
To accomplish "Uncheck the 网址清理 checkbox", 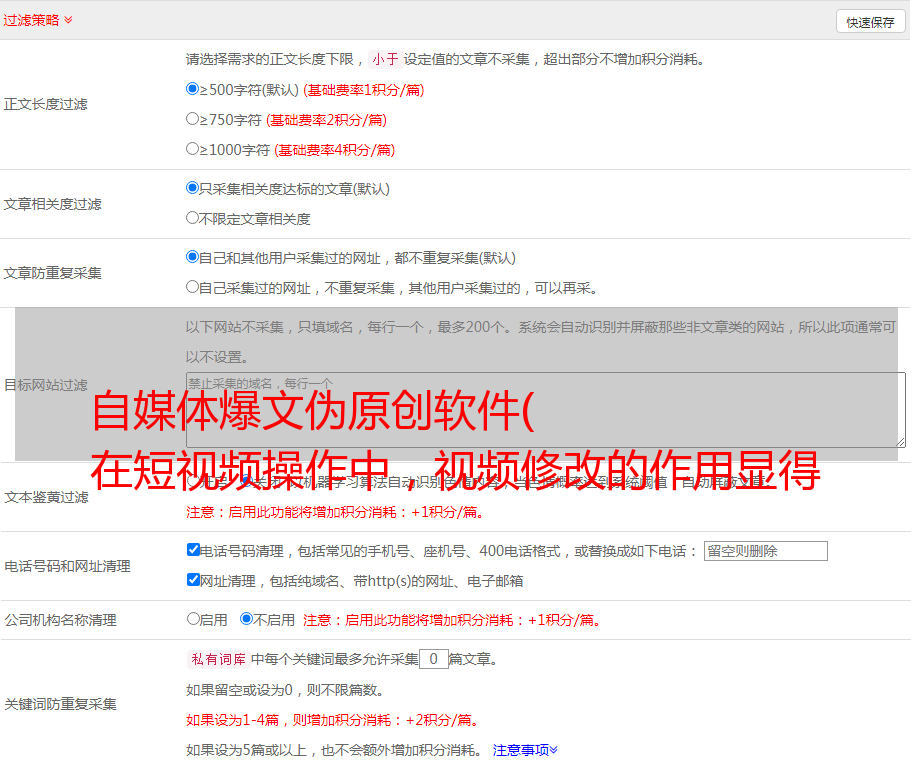I will [193, 580].
